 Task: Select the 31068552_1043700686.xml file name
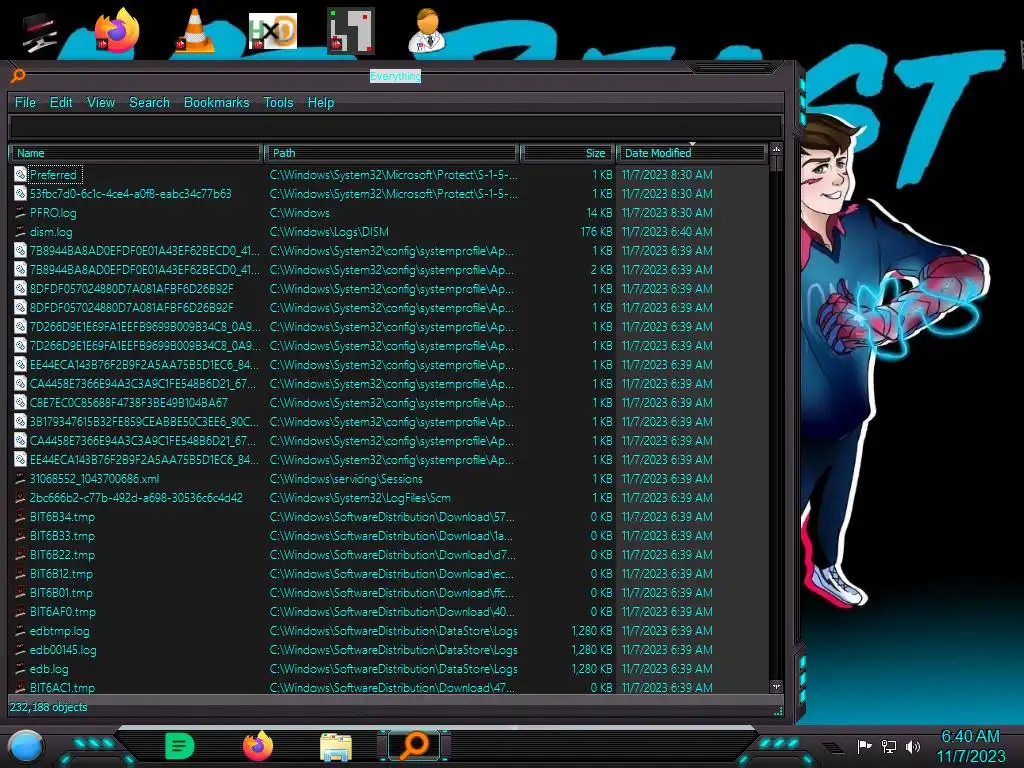coord(94,479)
